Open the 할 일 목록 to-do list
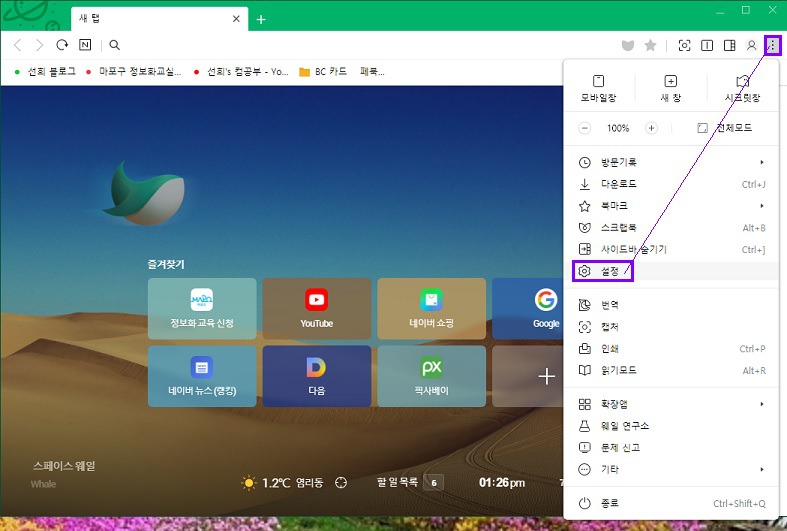This screenshot has width=787, height=531. [x=410, y=483]
